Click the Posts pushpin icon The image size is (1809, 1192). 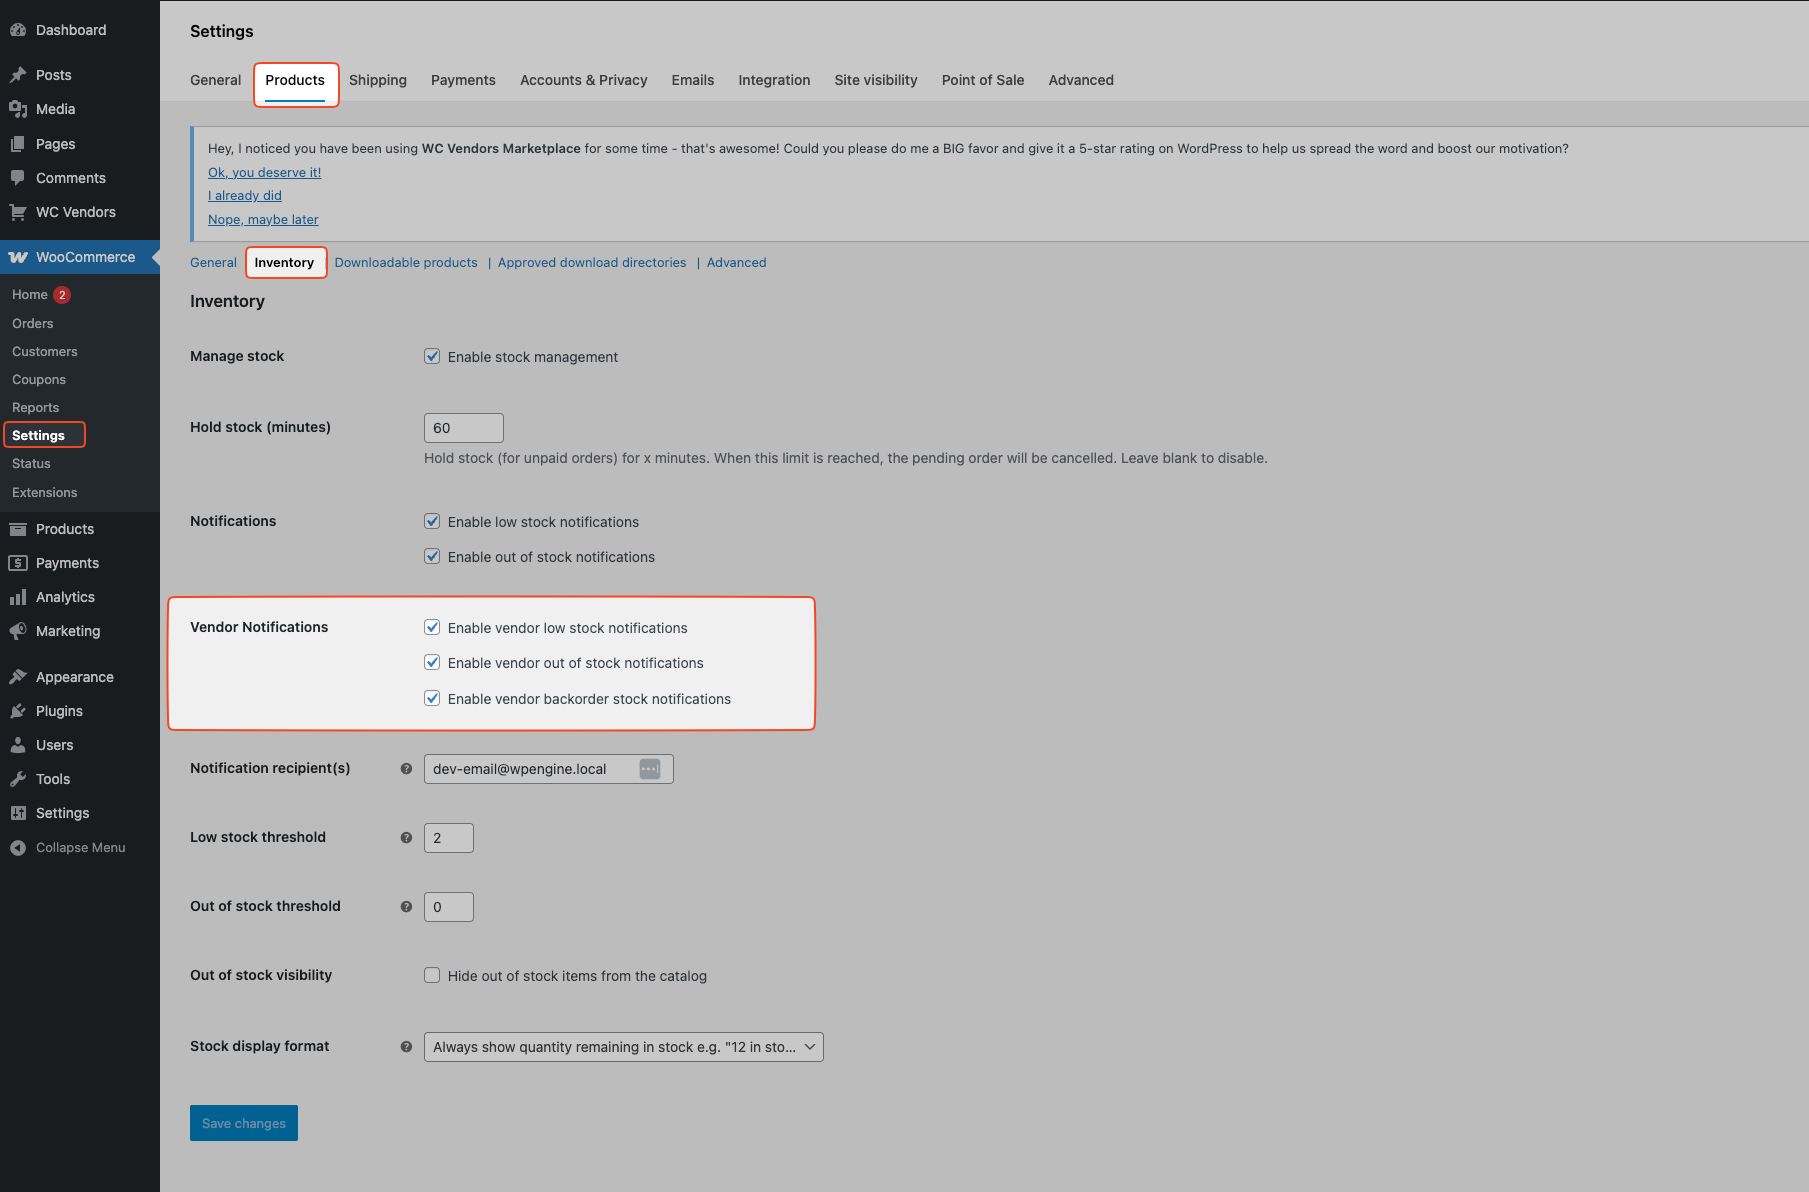pyautogui.click(x=17, y=75)
